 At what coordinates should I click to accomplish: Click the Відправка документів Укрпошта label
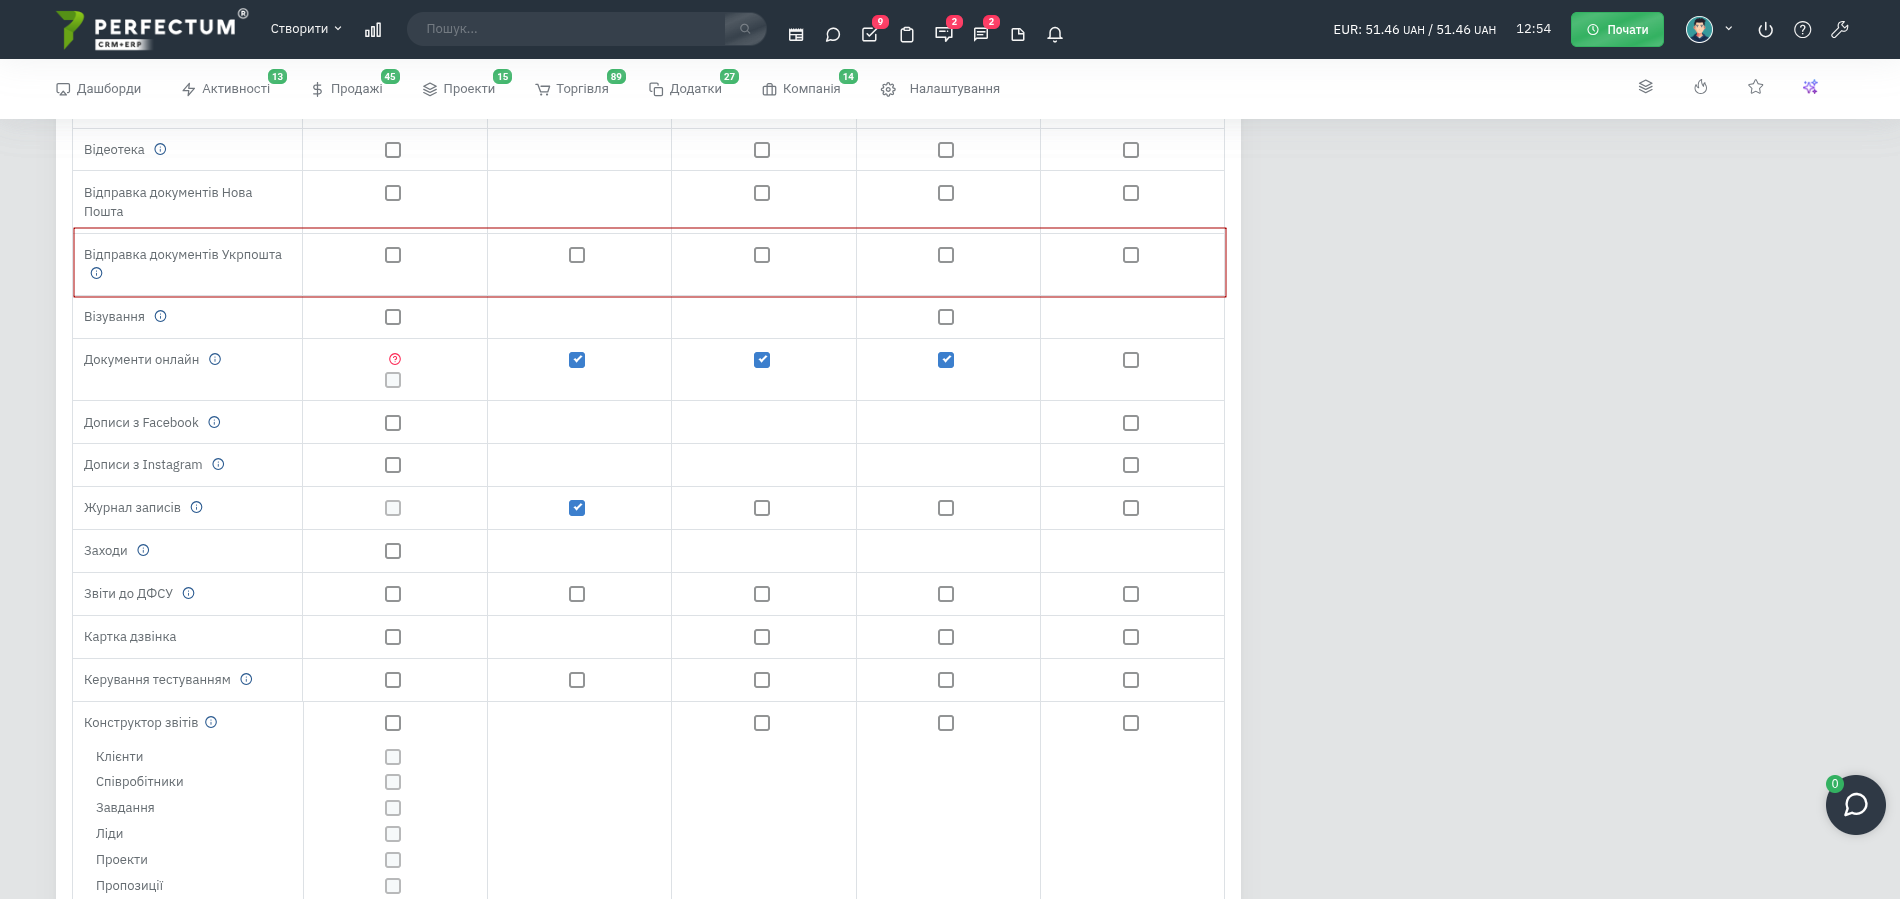click(x=183, y=255)
